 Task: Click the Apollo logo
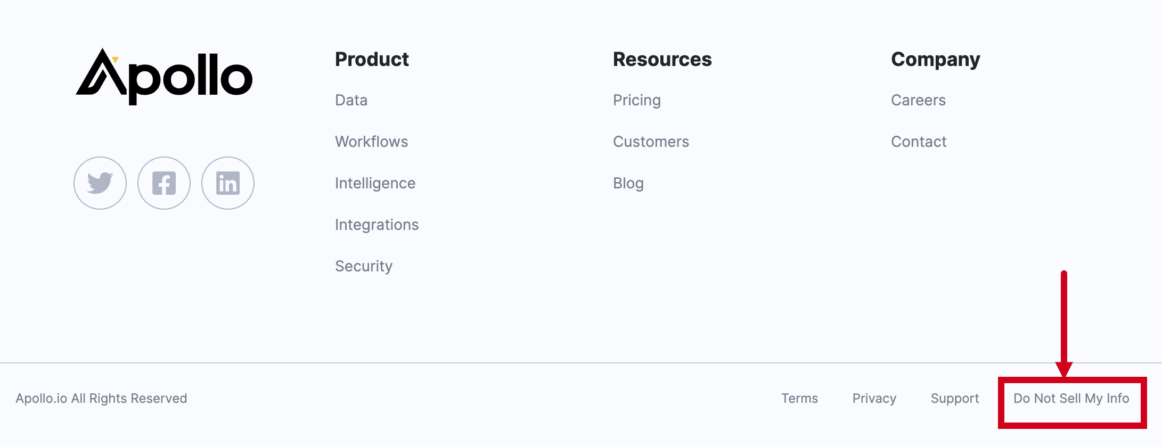coord(164,76)
